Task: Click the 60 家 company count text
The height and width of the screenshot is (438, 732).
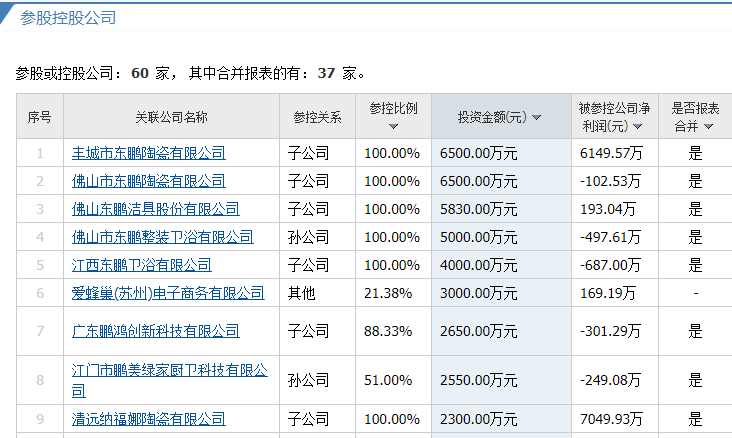Action: pos(150,73)
